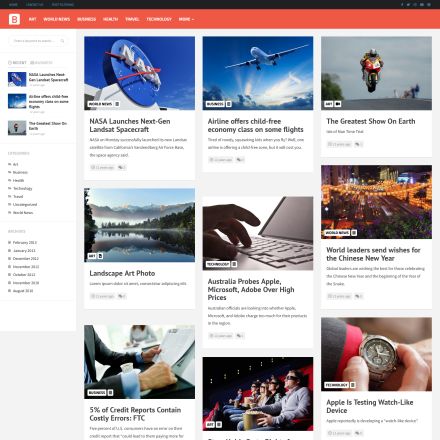Click the folder icon beside Travel category
The image size is (440, 440).
[x=10, y=196]
